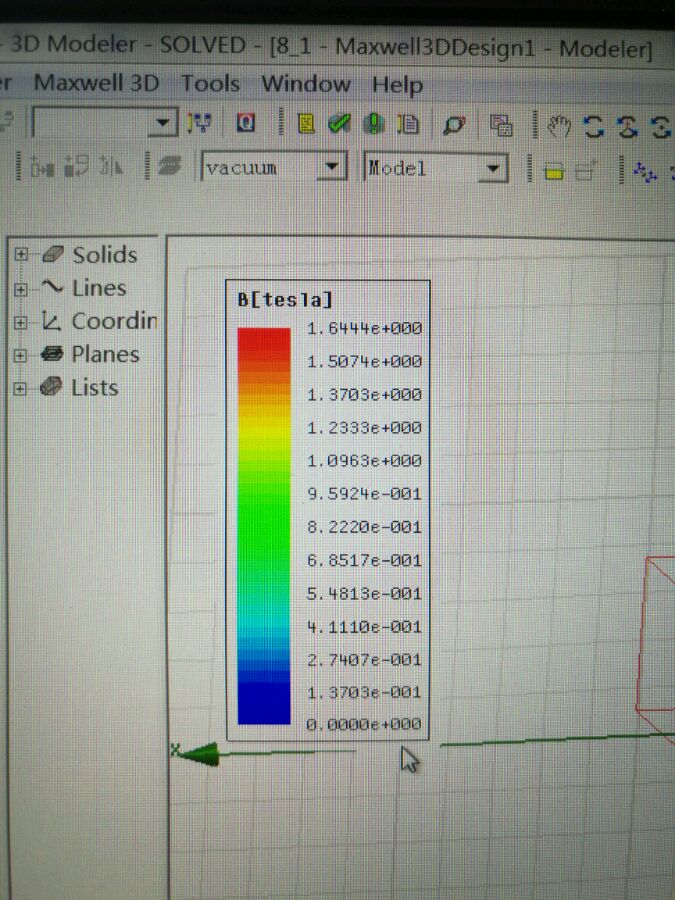Click inside the empty combo box field

91,122
